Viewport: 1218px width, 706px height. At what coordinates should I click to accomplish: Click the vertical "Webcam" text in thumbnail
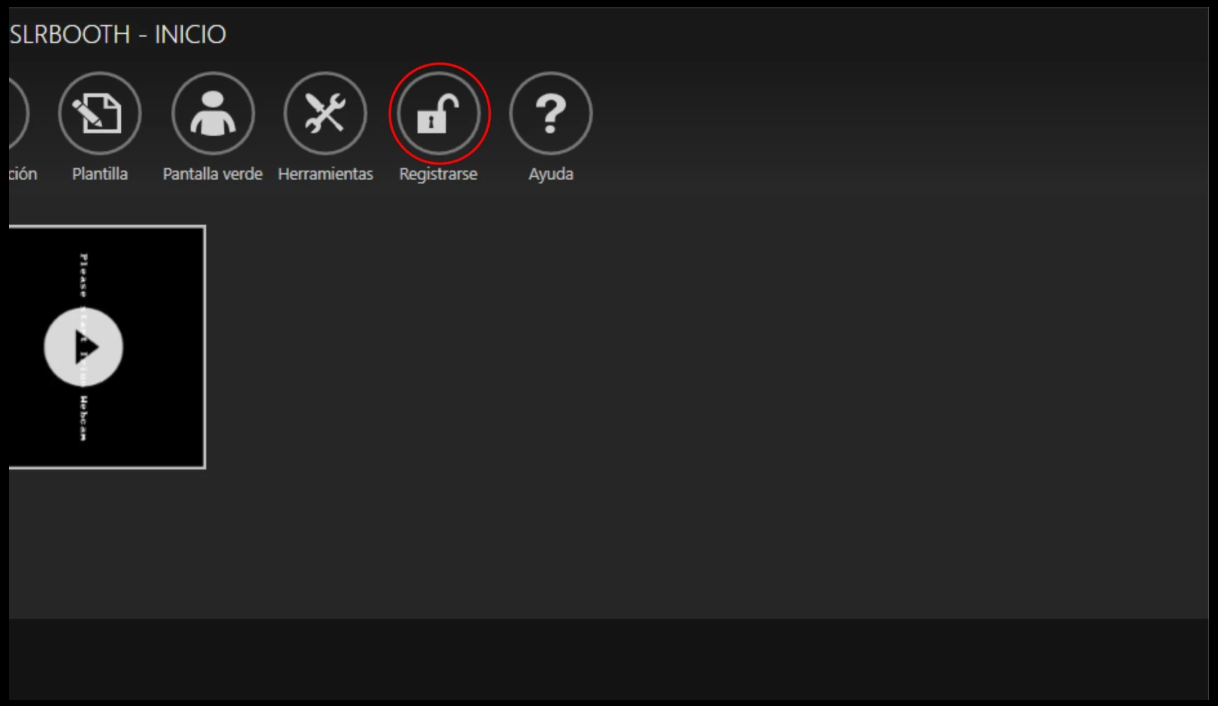(x=84, y=417)
